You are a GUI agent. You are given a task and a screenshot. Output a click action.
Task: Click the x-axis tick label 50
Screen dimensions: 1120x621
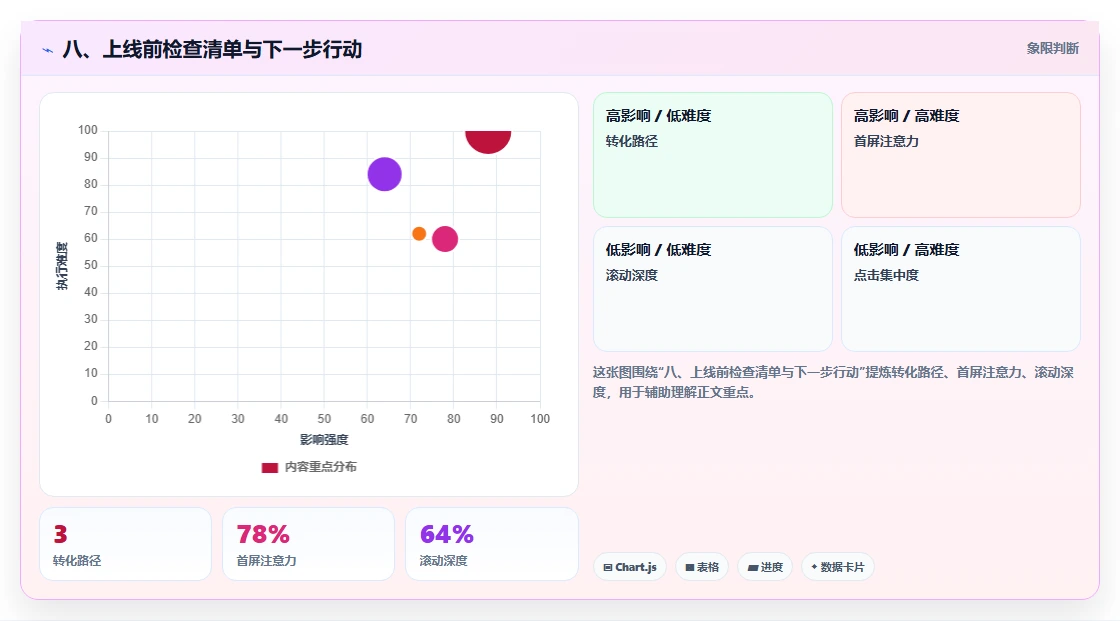coord(324,419)
